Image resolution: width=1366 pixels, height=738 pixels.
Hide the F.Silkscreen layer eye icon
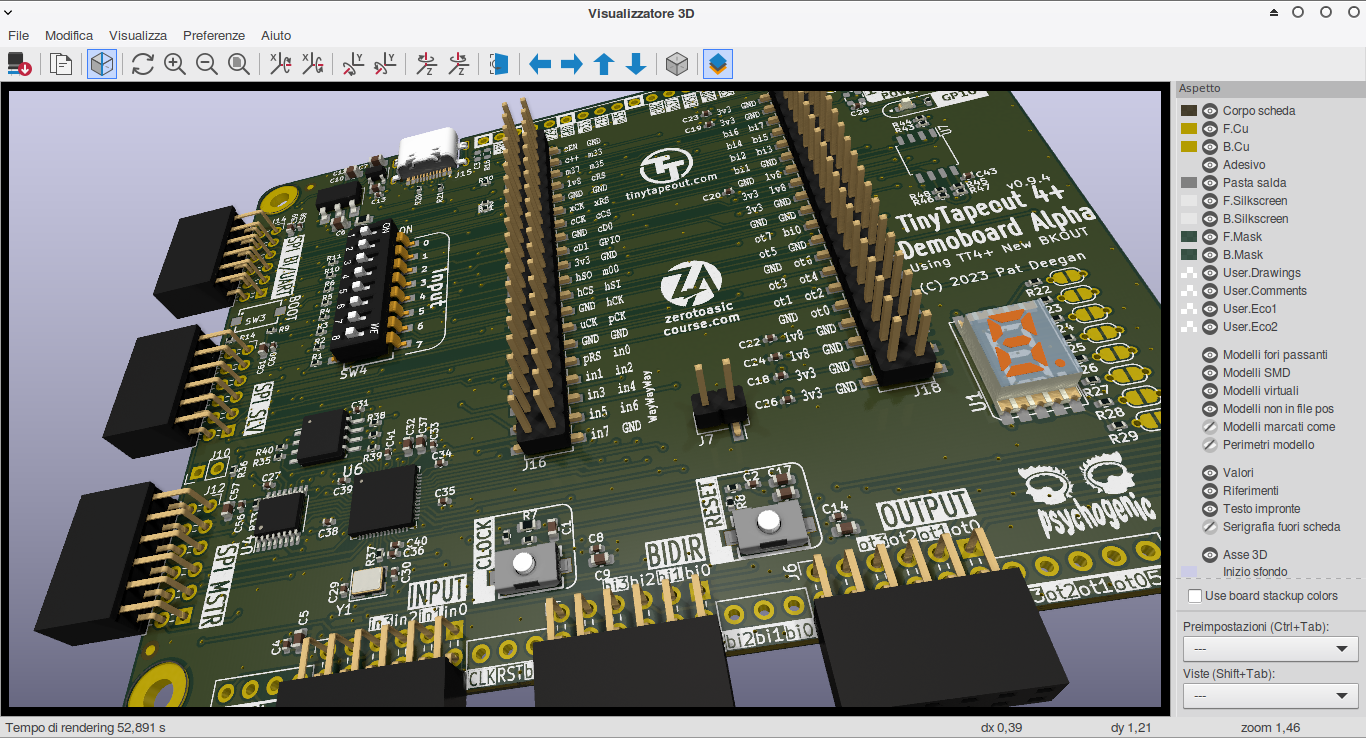pyautogui.click(x=1209, y=201)
